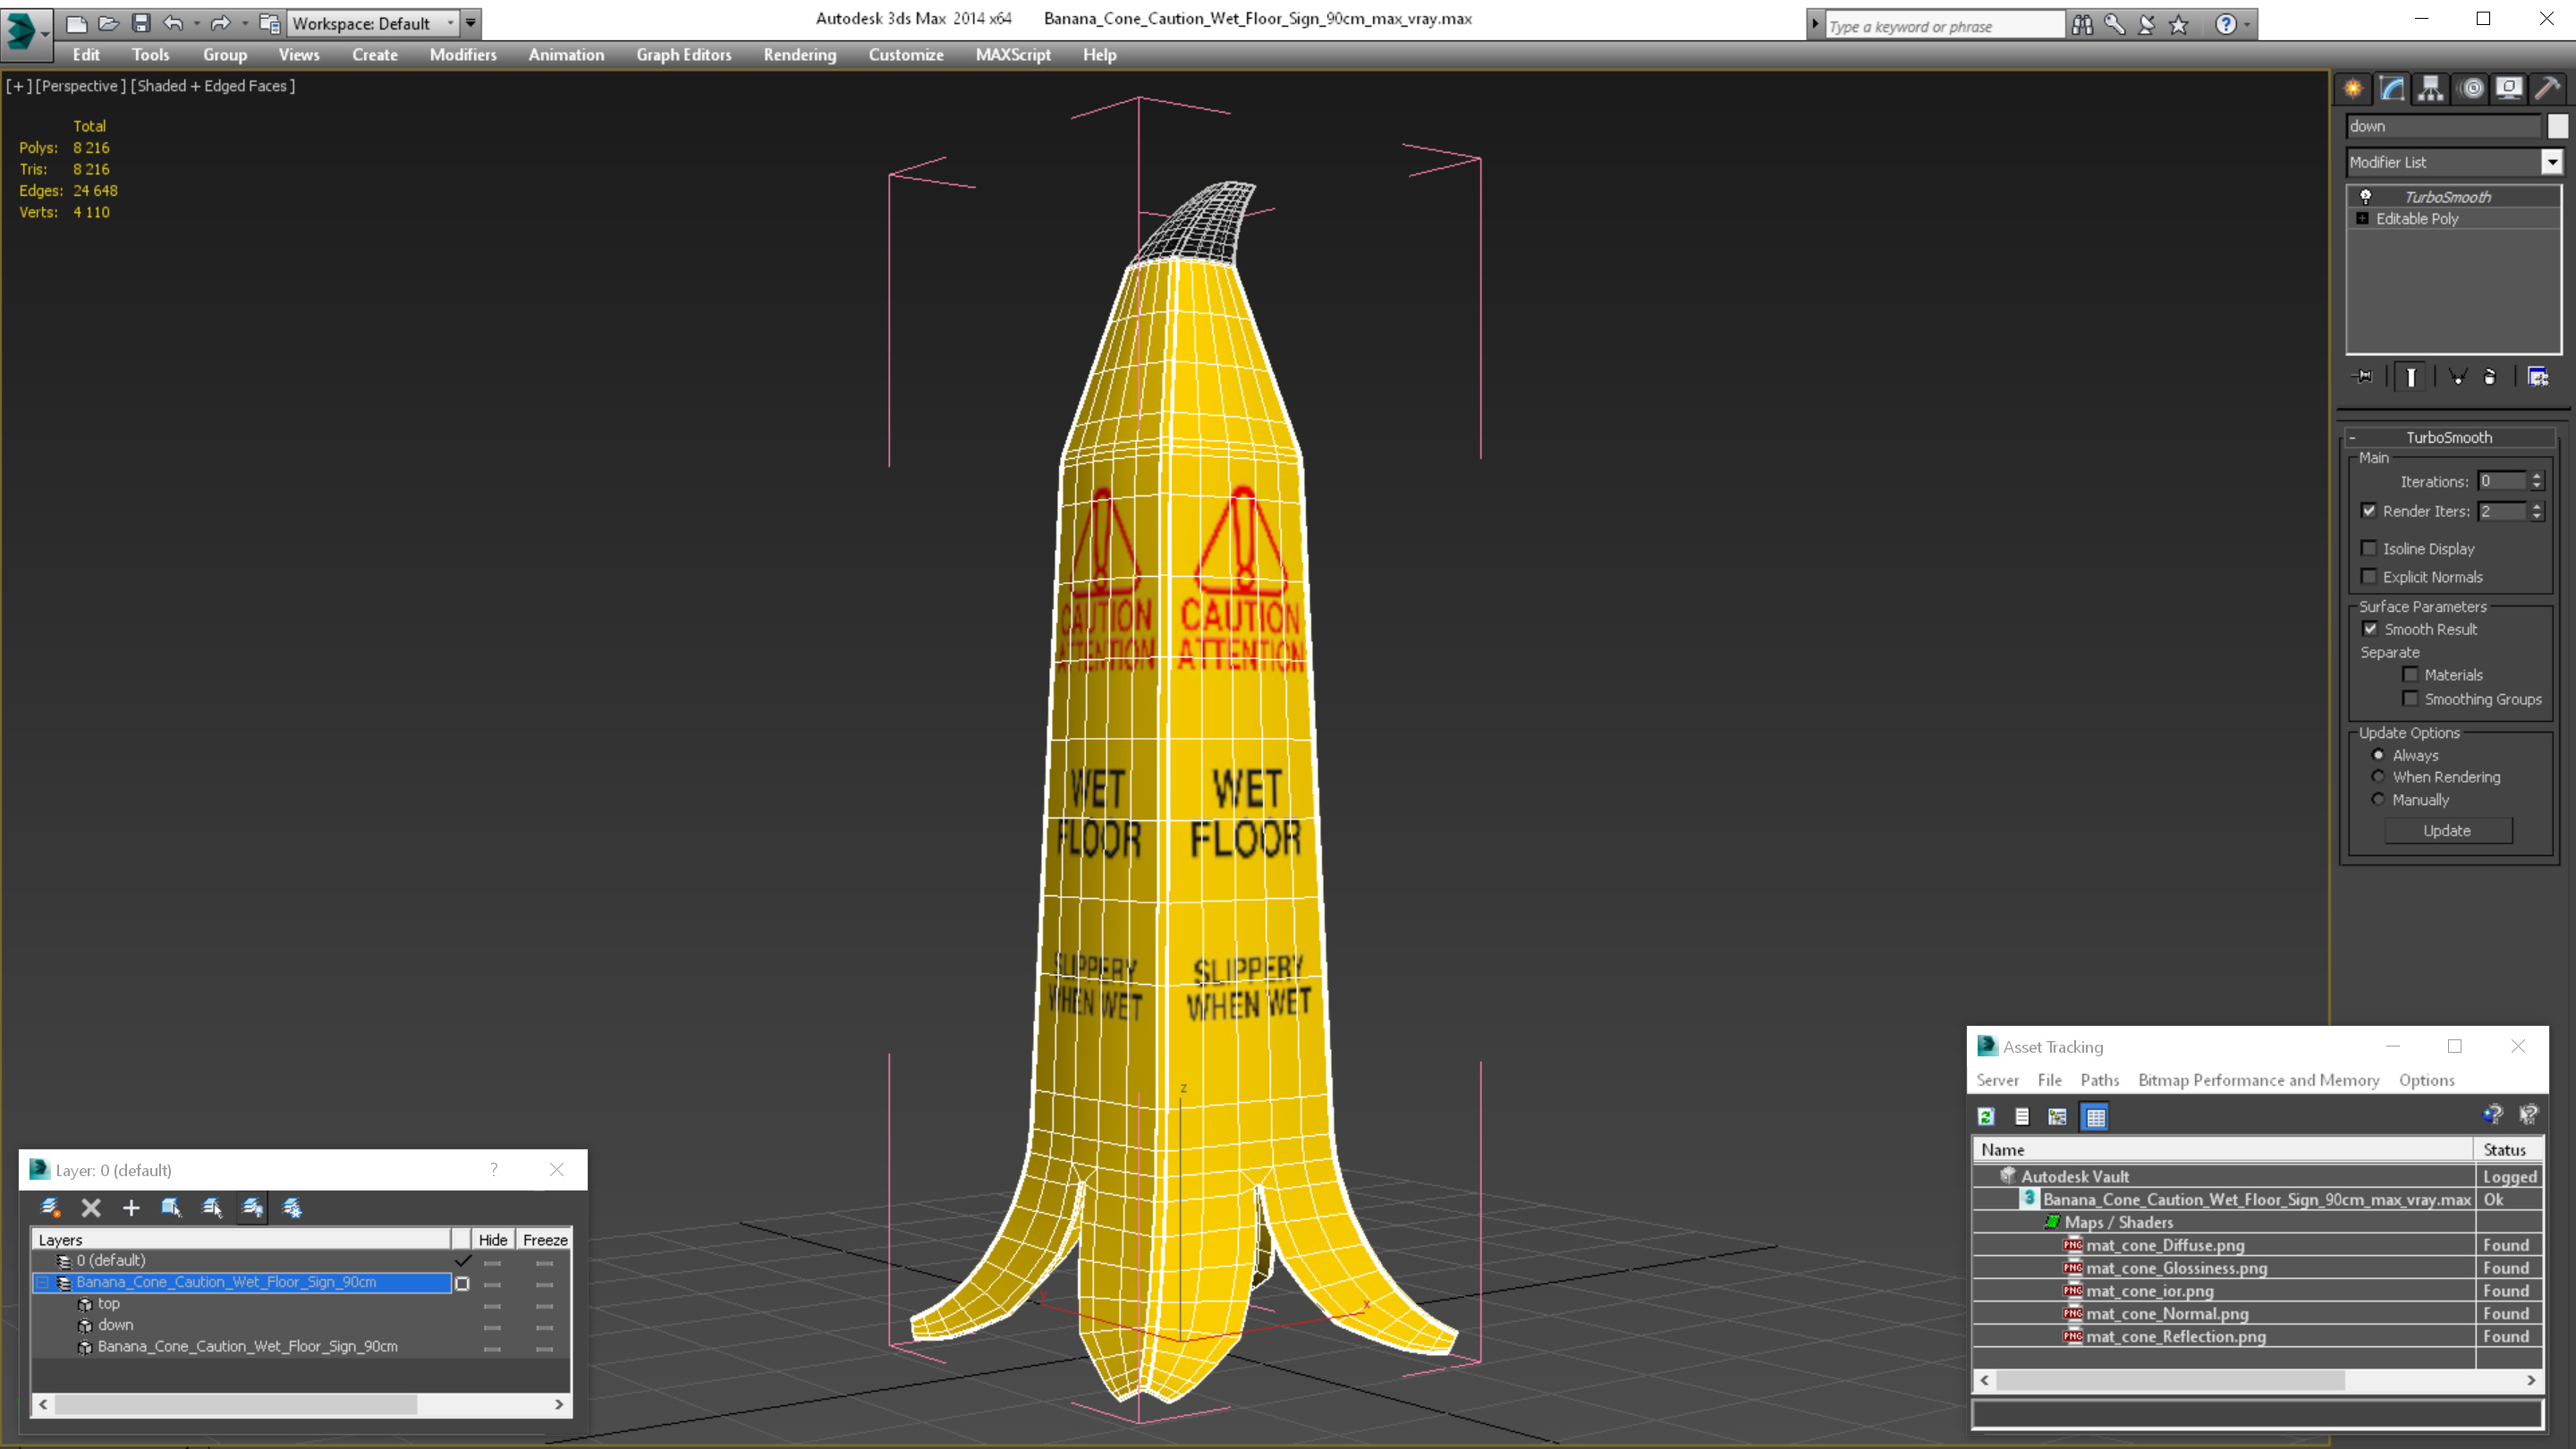Enable Isoline Display checkbox
The width and height of the screenshot is (2576, 1449).
[x=2369, y=548]
